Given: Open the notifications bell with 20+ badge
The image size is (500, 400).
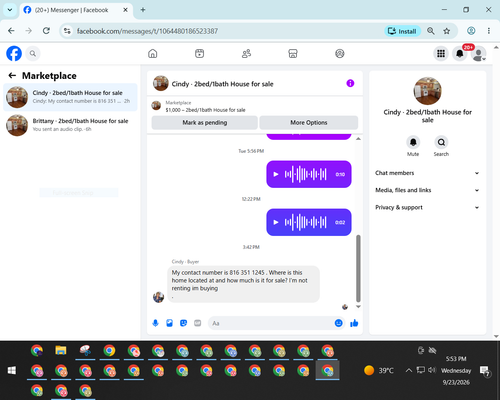Looking at the screenshot, I should [460, 53].
